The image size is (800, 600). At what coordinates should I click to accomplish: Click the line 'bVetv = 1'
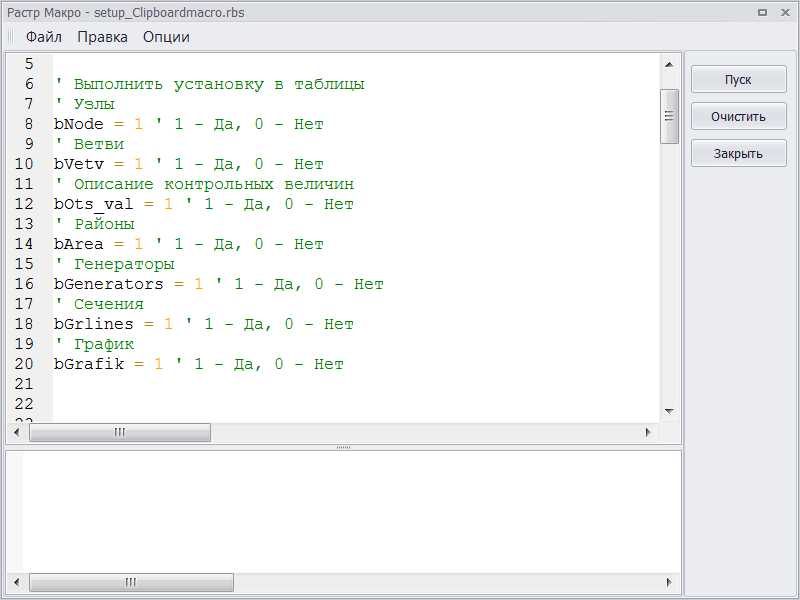(x=189, y=164)
